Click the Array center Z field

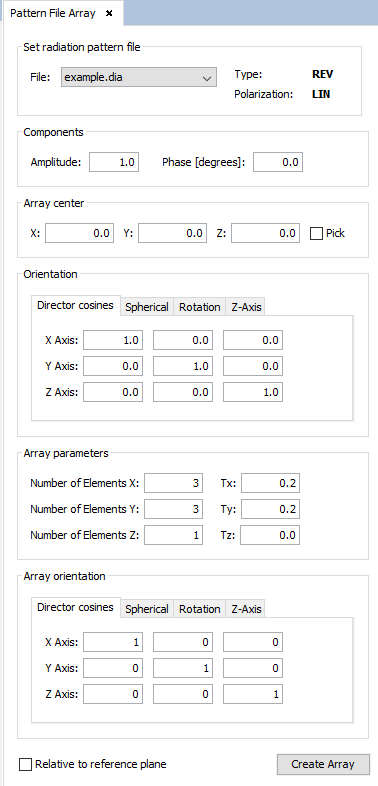pos(266,233)
